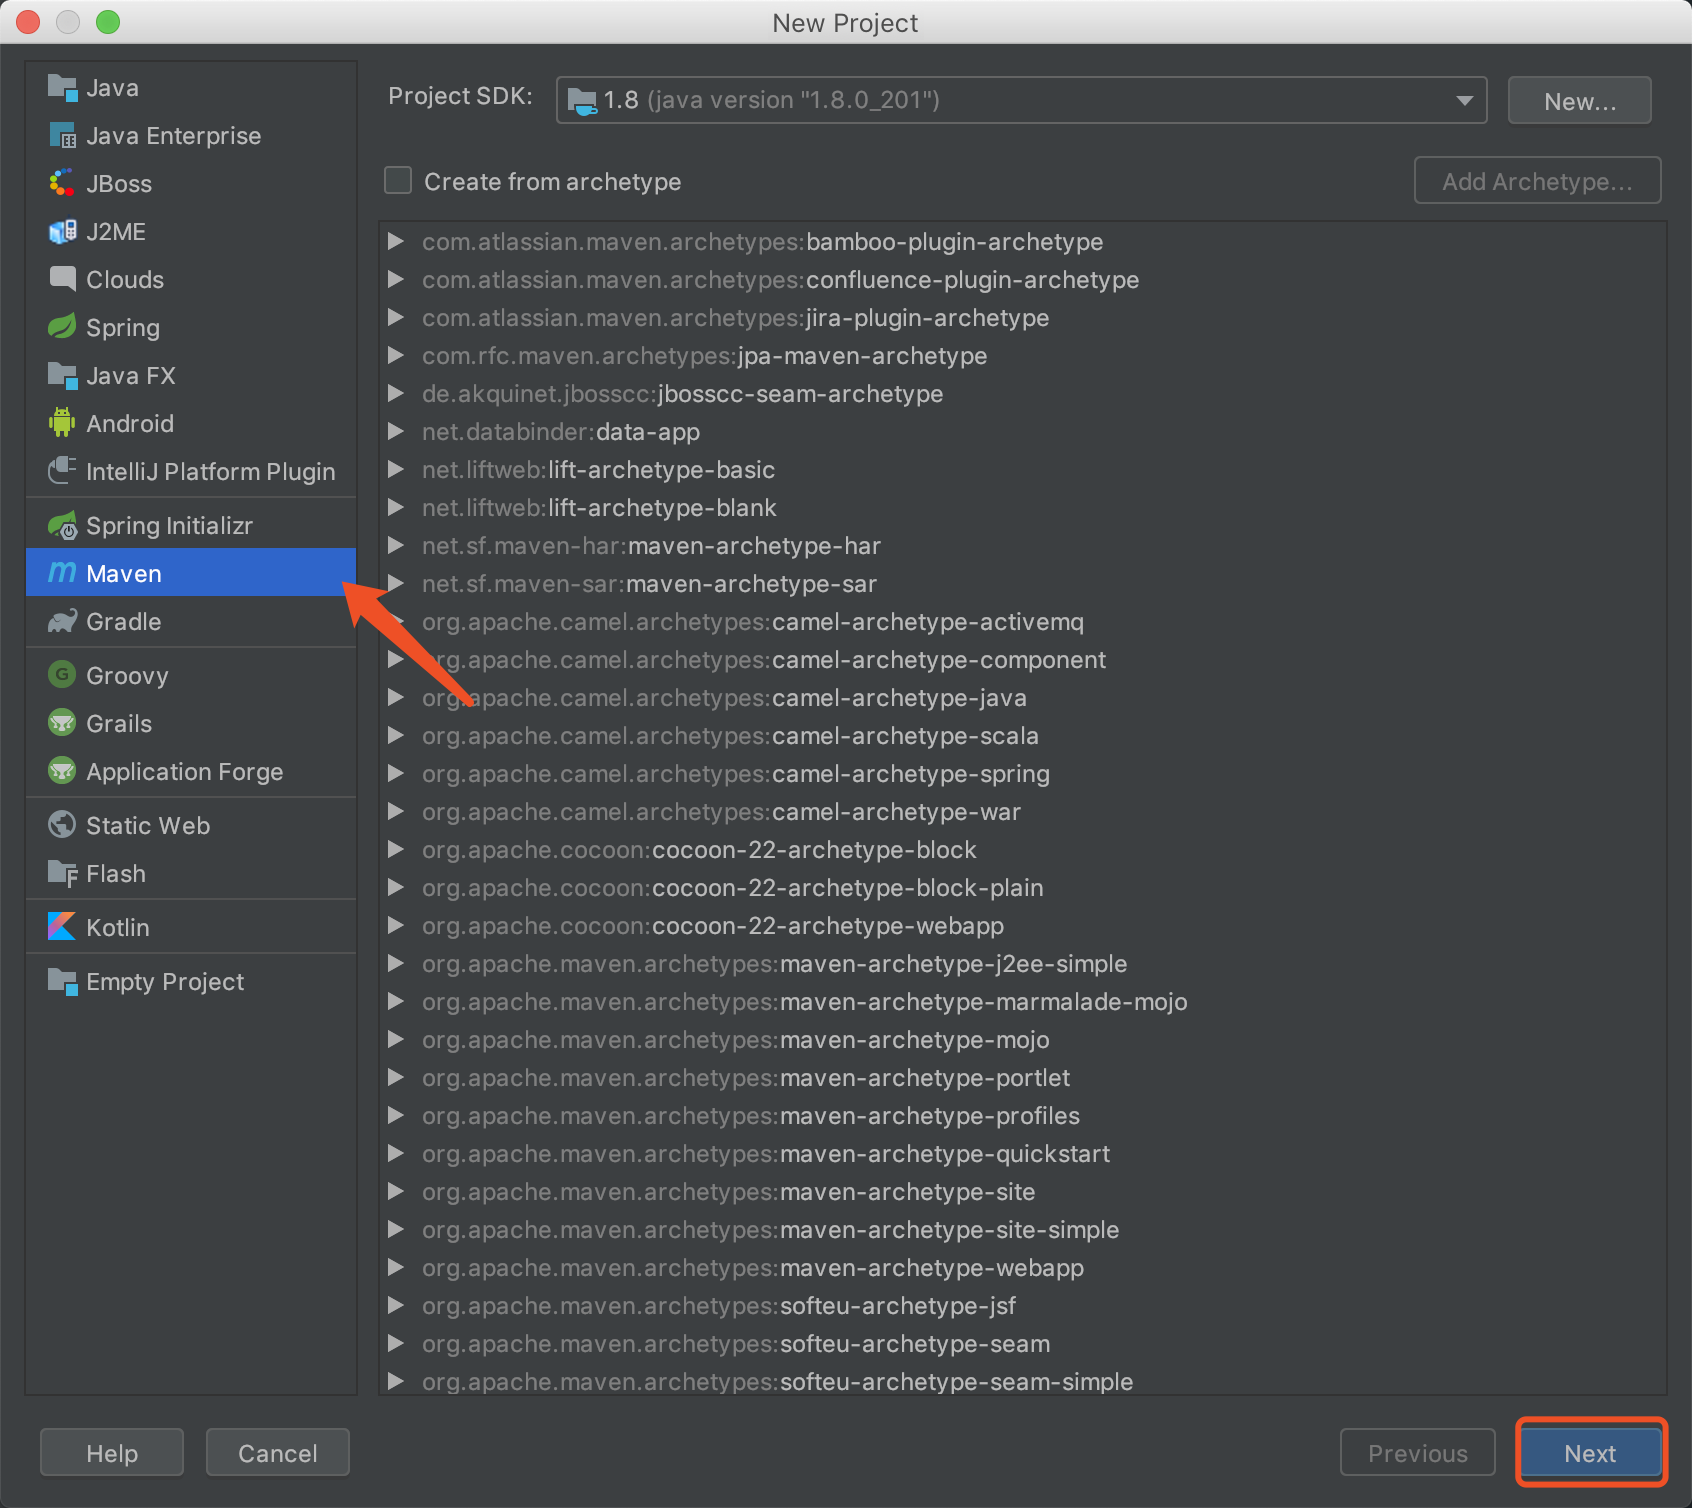Select the J2ME icon
The width and height of the screenshot is (1692, 1508).
pos(62,232)
